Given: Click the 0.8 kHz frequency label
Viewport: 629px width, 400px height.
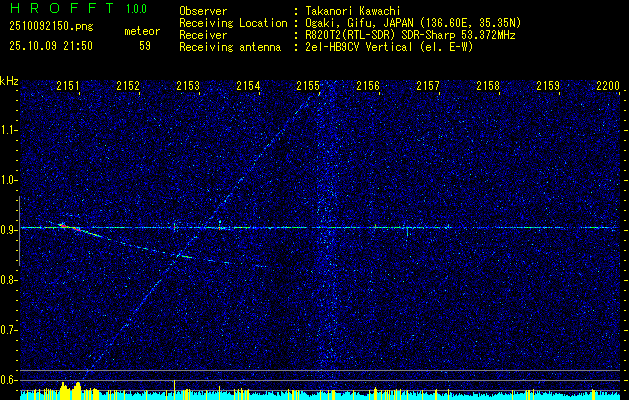Looking at the screenshot, I should click(9, 280).
